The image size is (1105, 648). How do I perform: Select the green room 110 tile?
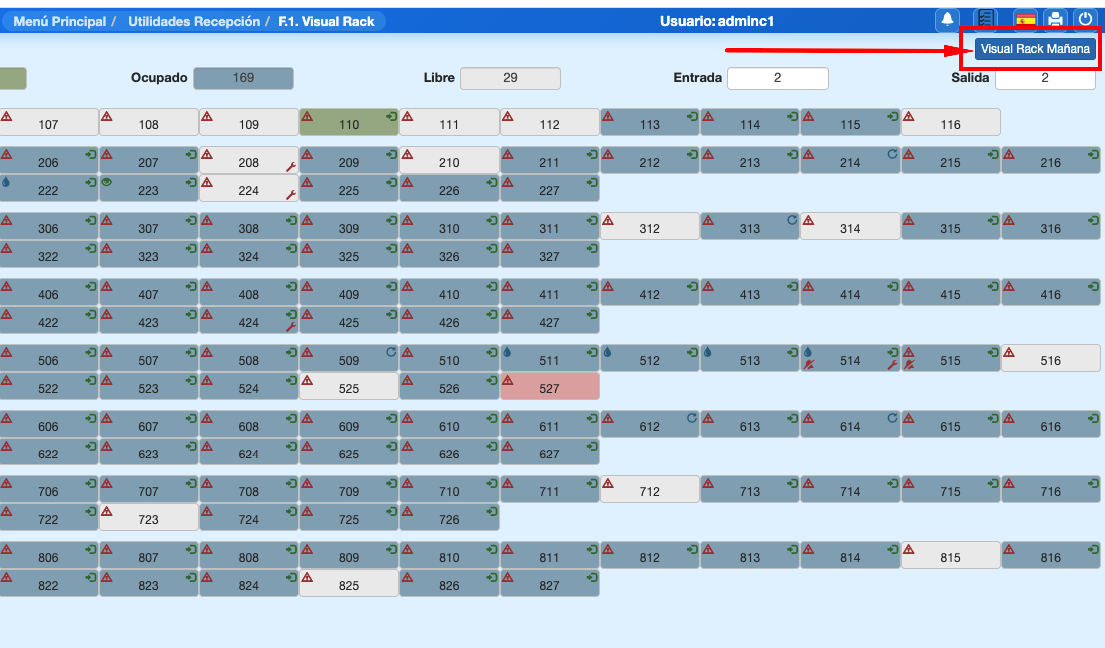pyautogui.click(x=348, y=122)
